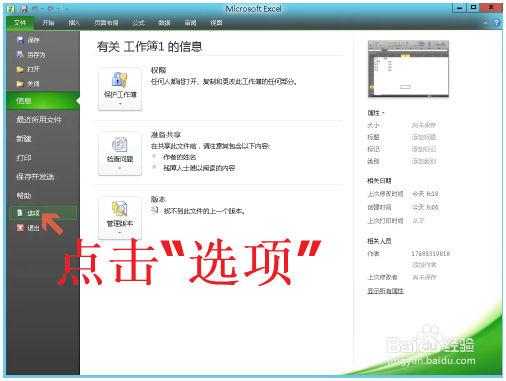Click the 添加作者 (Add an author) field
The height and width of the screenshot is (381, 506).
coord(424,265)
